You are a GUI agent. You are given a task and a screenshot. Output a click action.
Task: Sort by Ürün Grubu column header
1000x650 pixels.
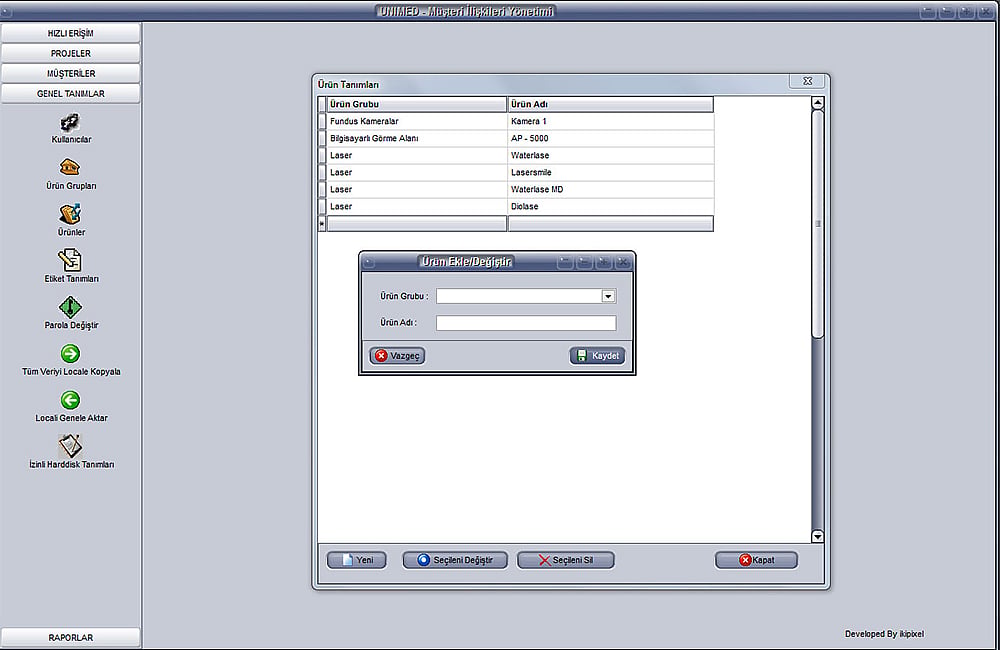417,104
